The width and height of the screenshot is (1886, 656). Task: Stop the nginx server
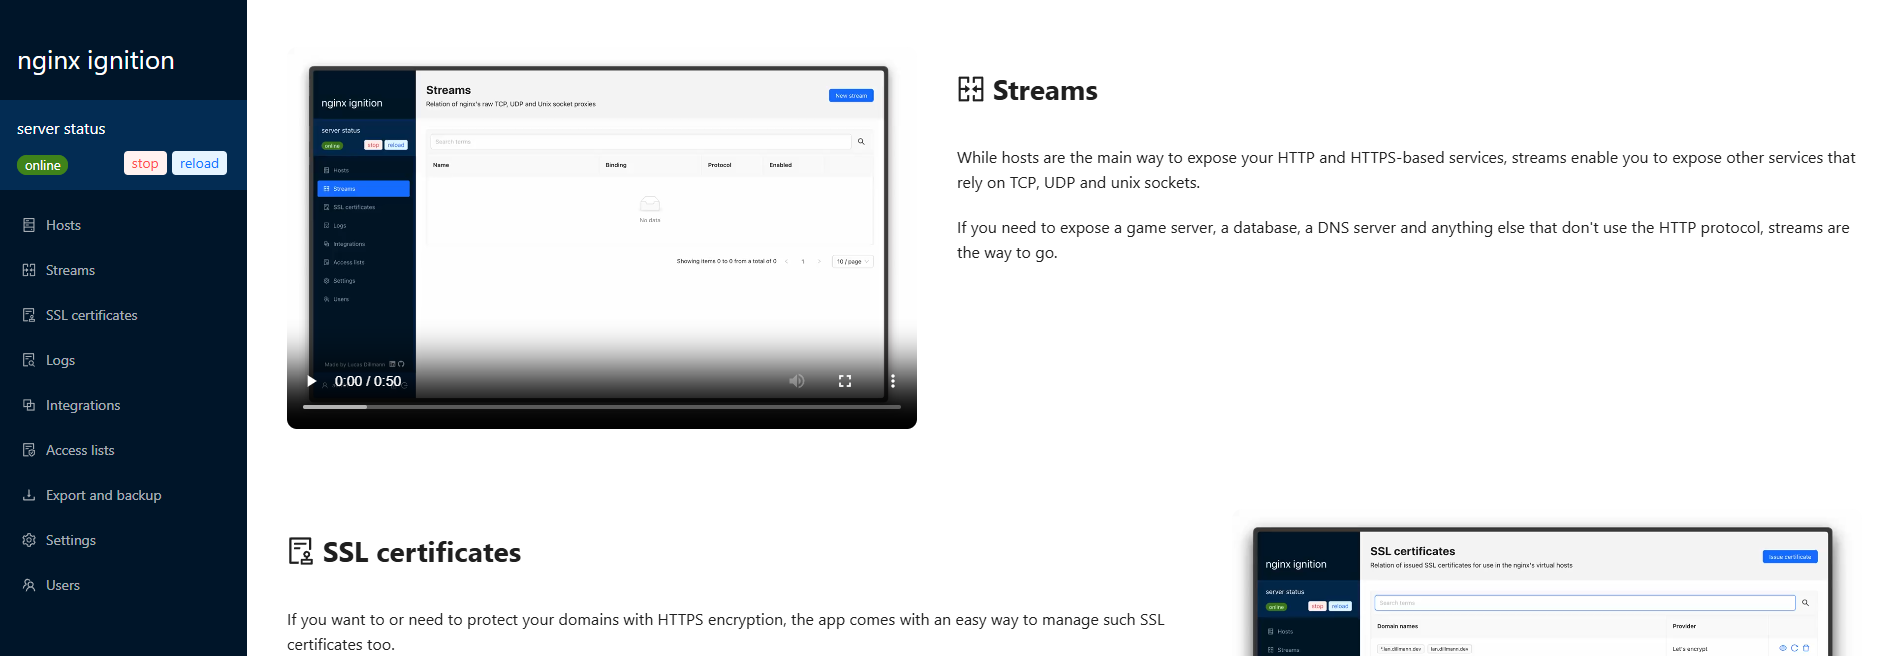145,163
